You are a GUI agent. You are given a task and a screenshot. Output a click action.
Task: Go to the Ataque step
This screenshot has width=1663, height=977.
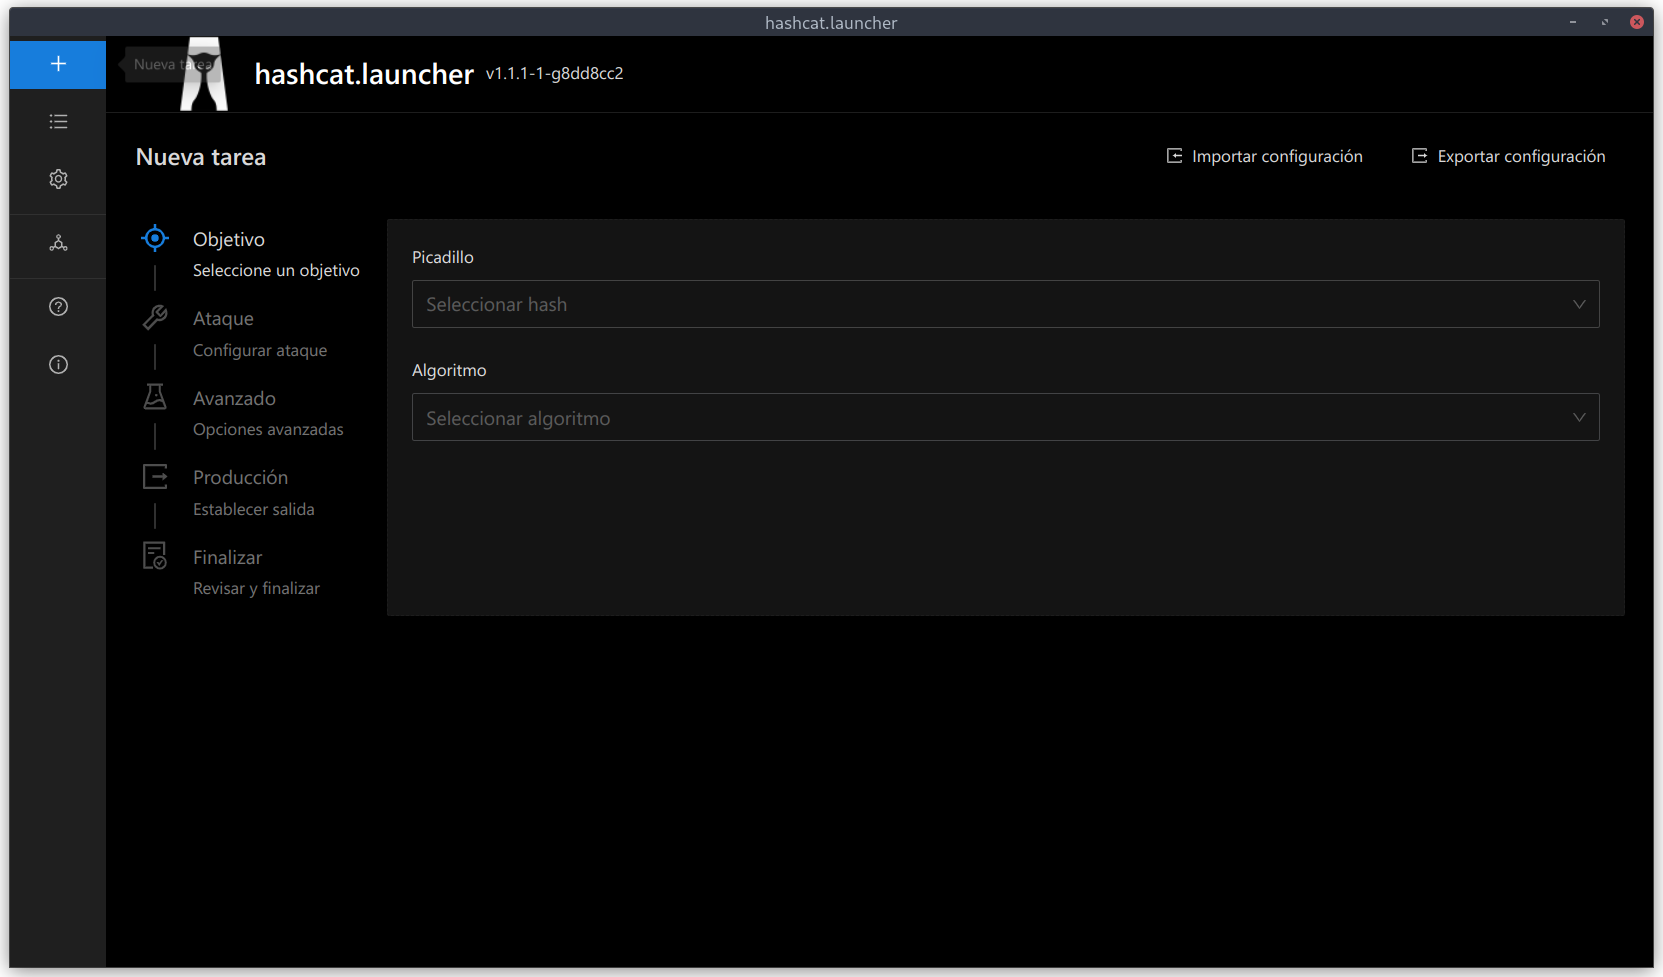223,318
